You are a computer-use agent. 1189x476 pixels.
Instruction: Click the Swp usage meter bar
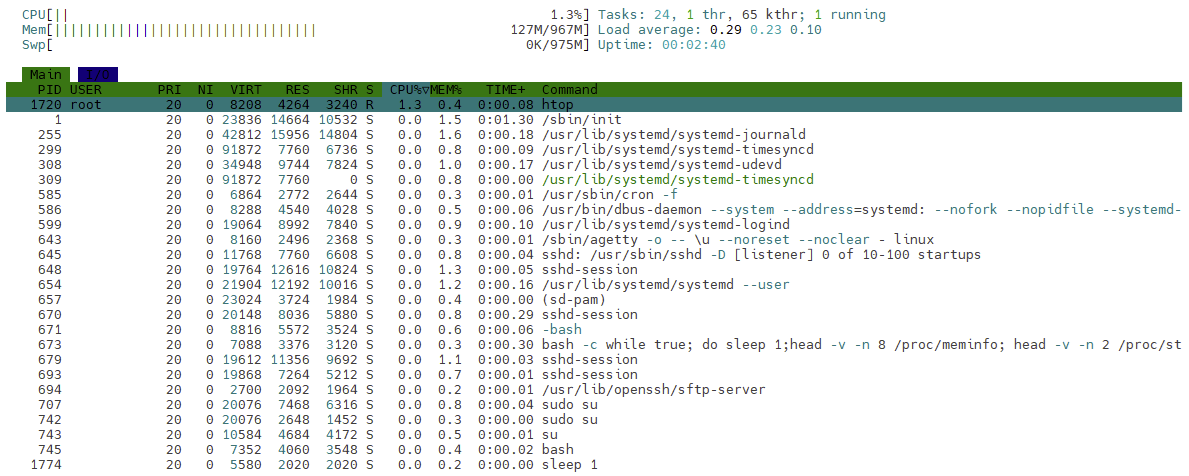(x=306, y=45)
